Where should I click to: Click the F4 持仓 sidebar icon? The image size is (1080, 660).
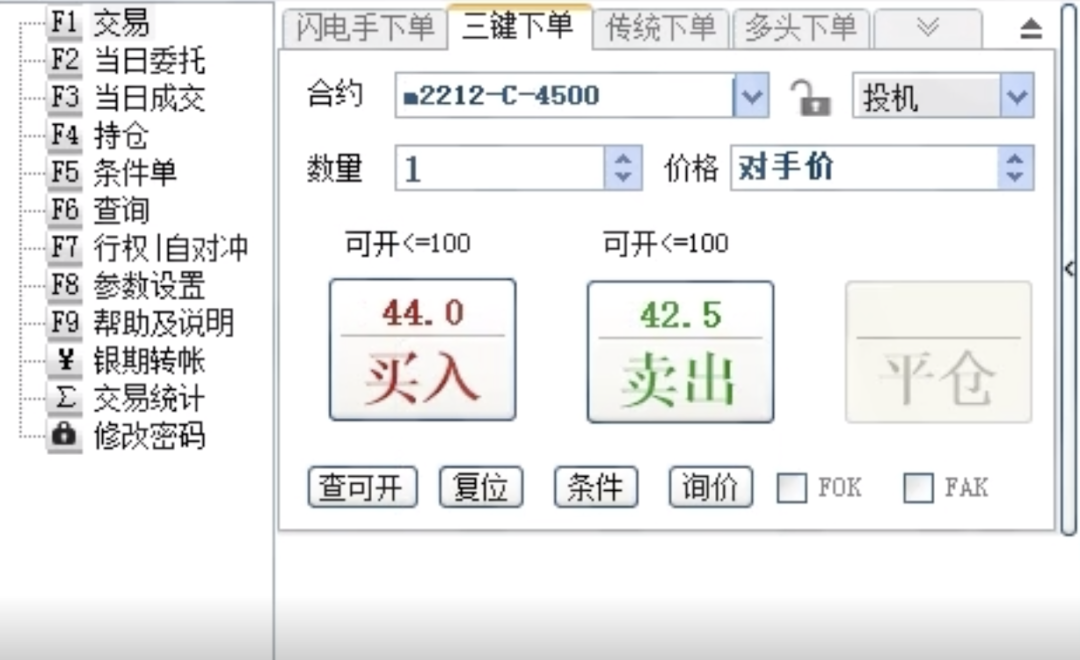tap(63, 136)
